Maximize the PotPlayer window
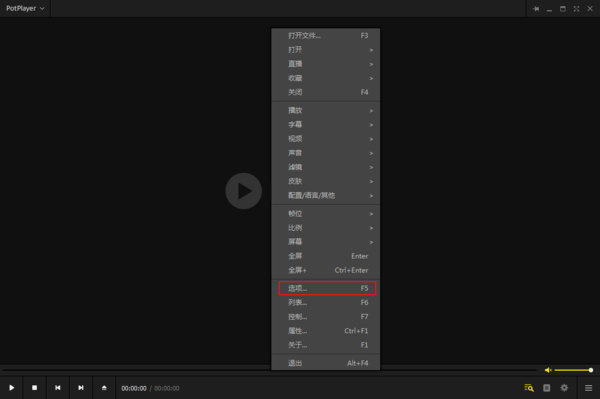Viewport: 600px width, 399px height. click(562, 8)
